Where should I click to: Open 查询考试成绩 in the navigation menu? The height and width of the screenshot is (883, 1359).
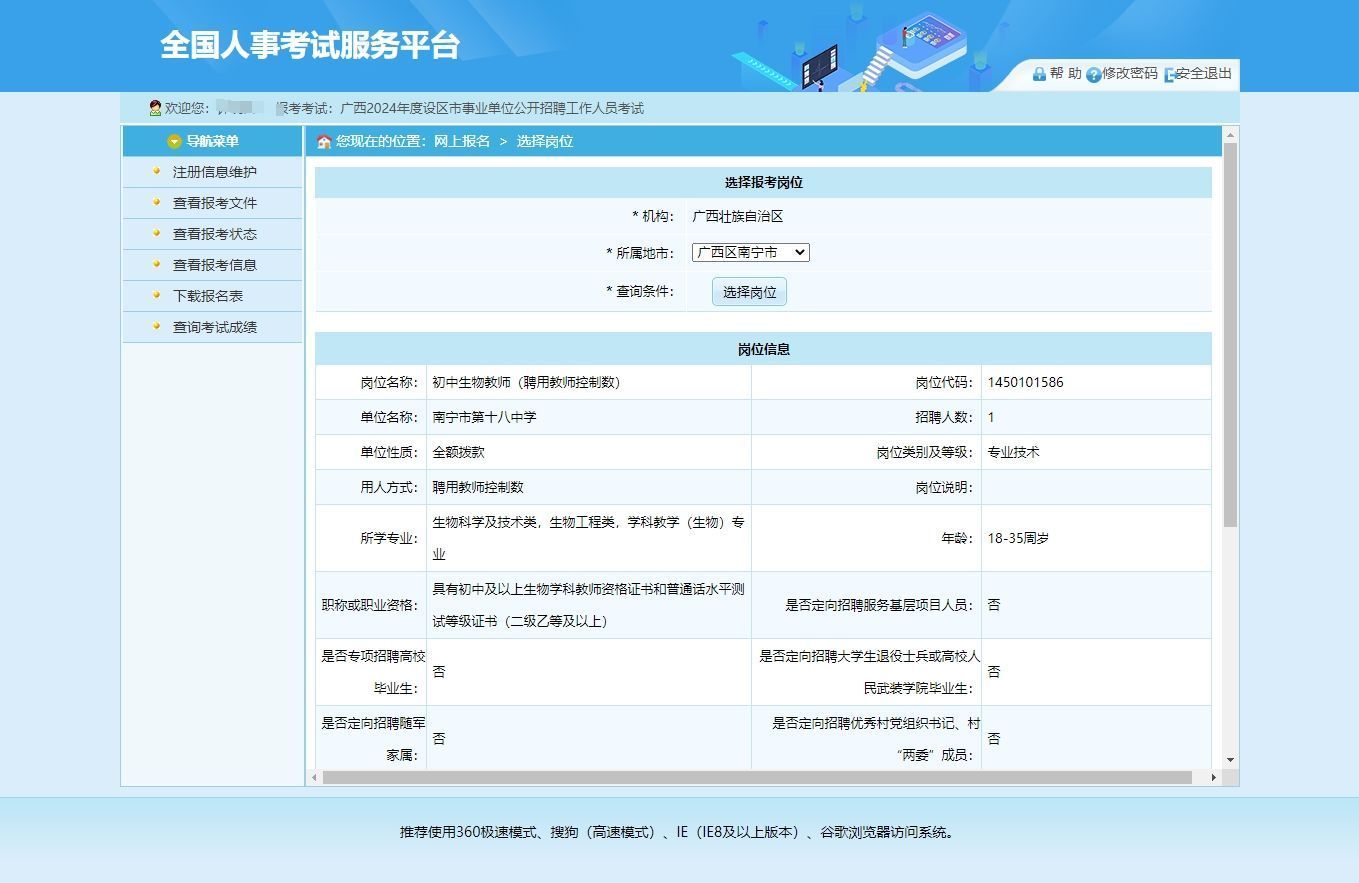click(x=215, y=327)
